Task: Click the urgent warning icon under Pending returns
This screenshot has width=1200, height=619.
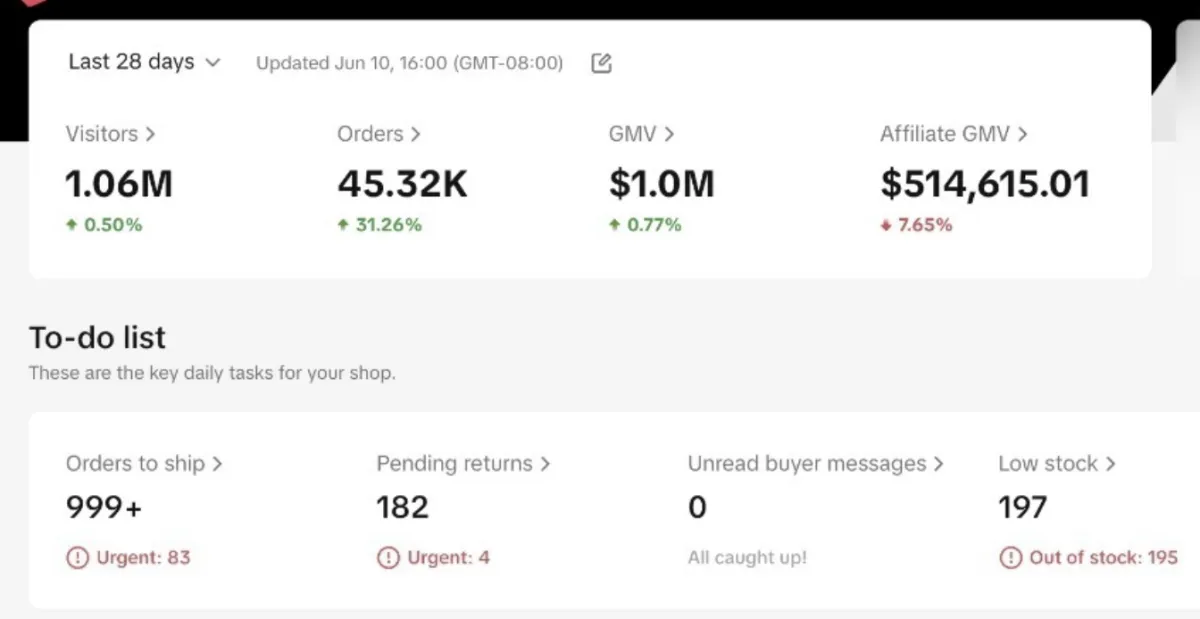Action: (x=388, y=558)
